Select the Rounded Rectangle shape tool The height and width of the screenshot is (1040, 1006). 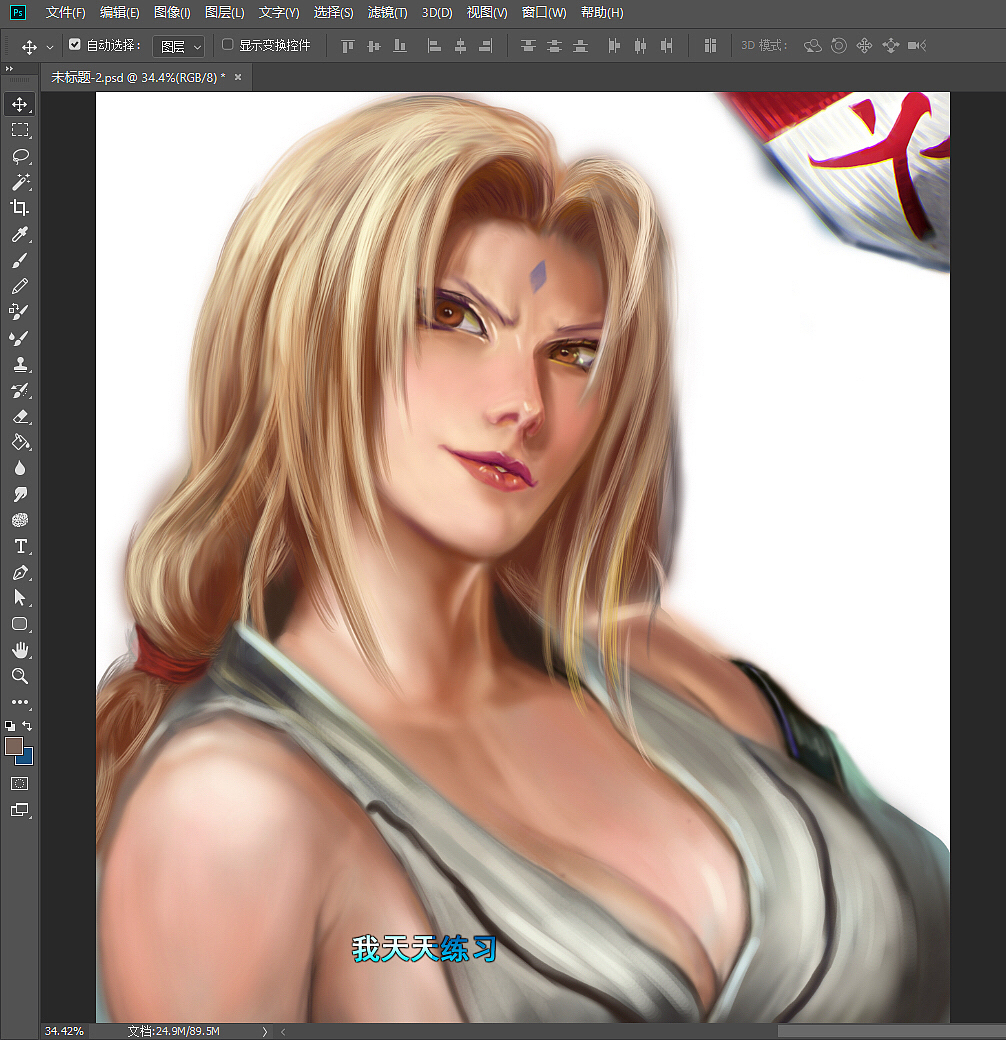click(x=19, y=624)
